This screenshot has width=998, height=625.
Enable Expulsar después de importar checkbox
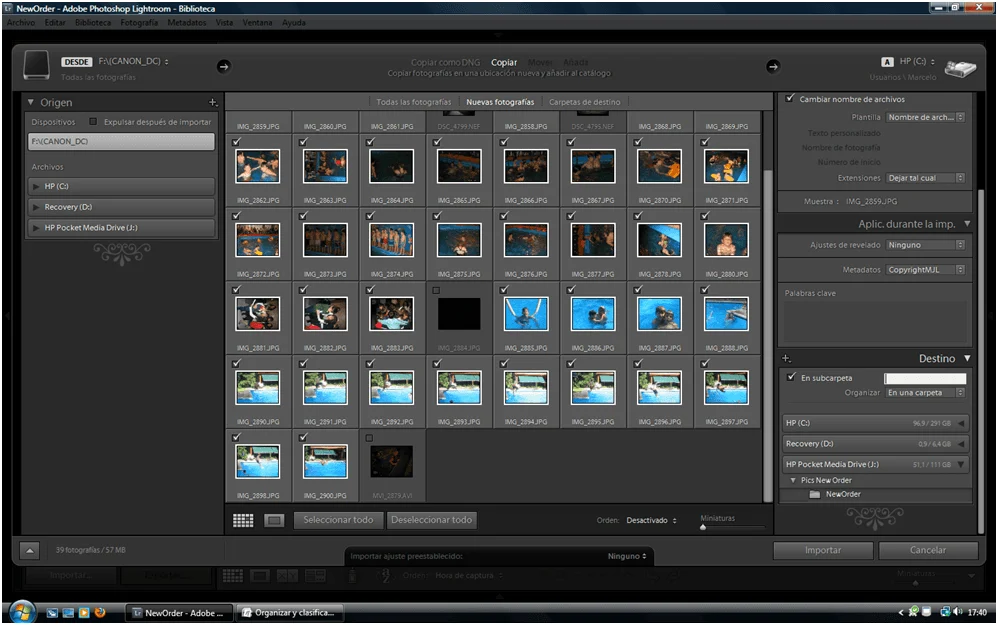point(93,122)
